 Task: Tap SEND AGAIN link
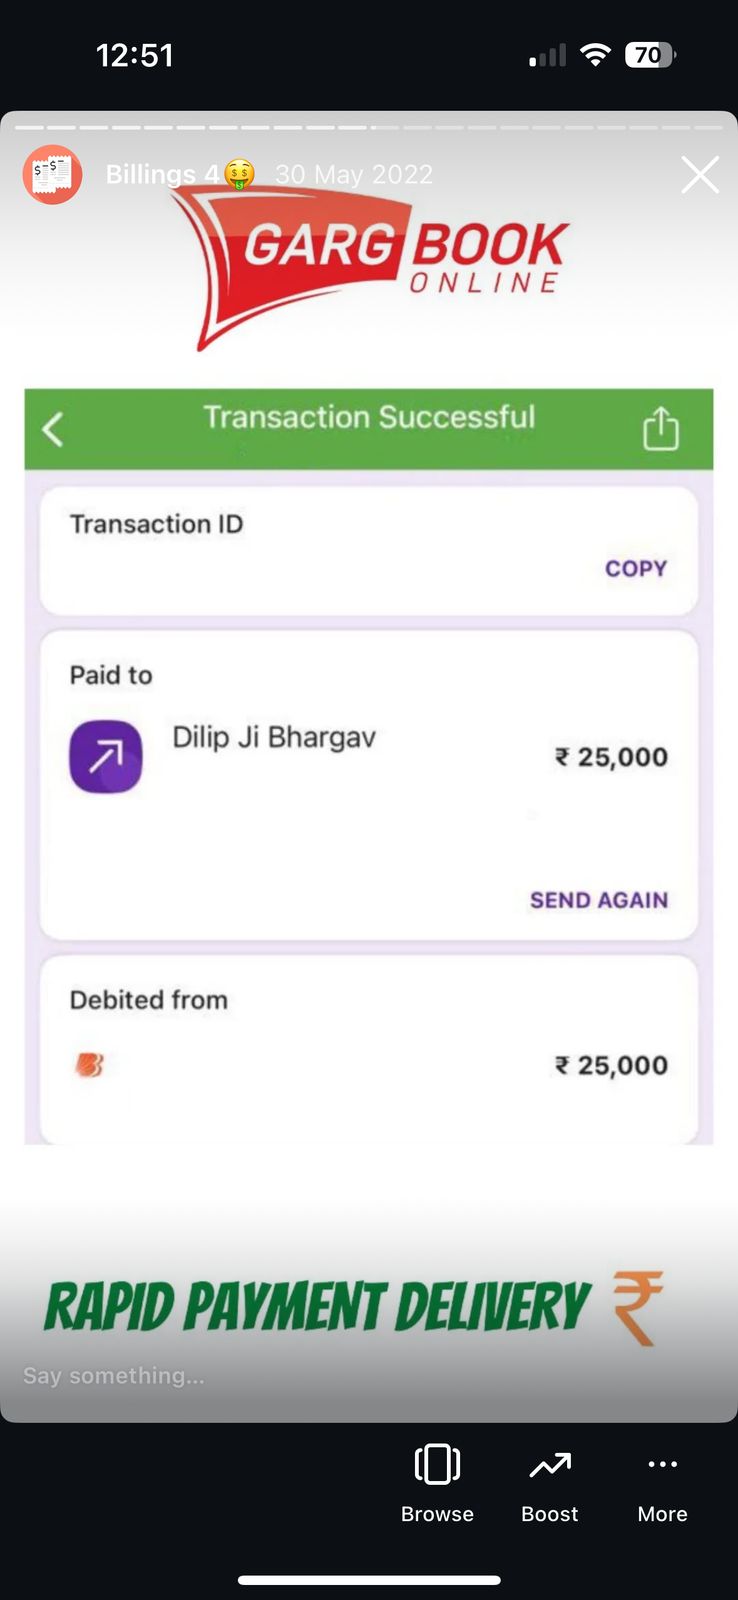(599, 900)
